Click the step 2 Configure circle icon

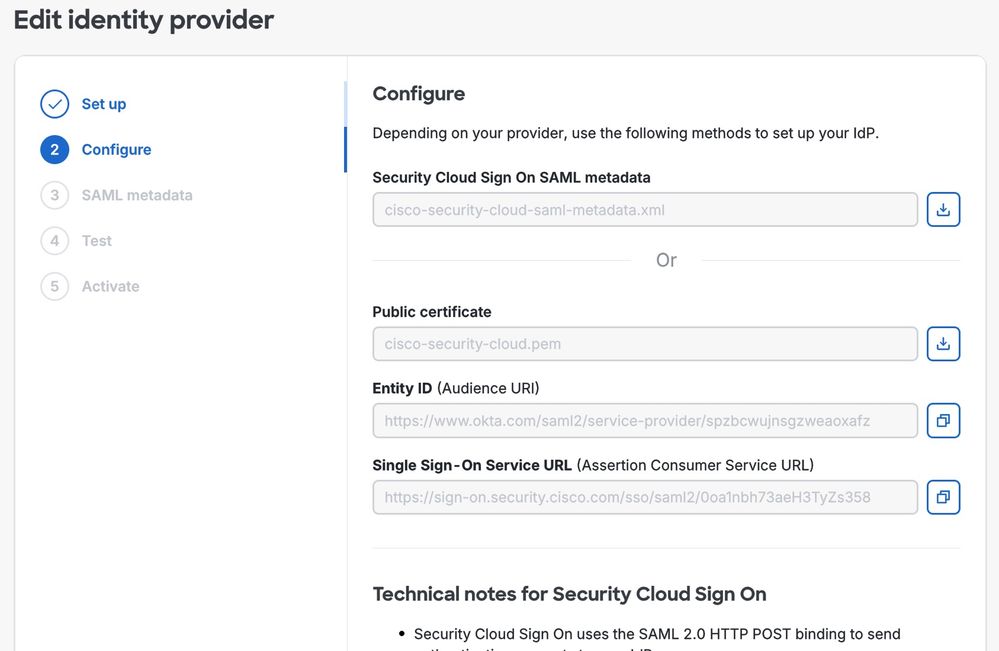tap(54, 150)
